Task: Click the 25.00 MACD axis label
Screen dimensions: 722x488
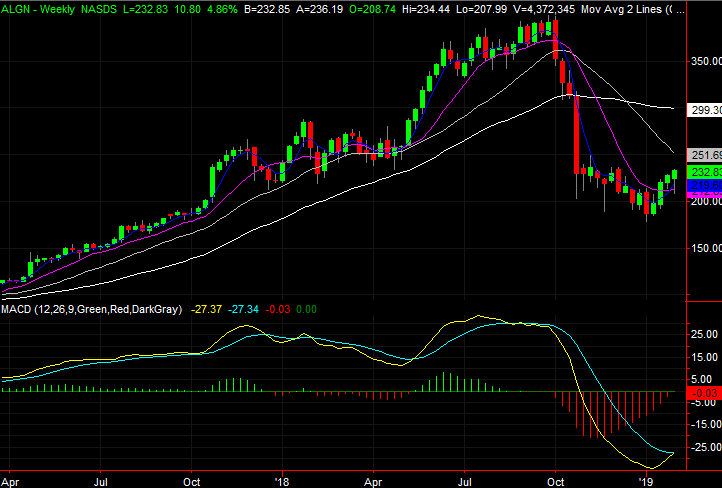Action: click(705, 334)
